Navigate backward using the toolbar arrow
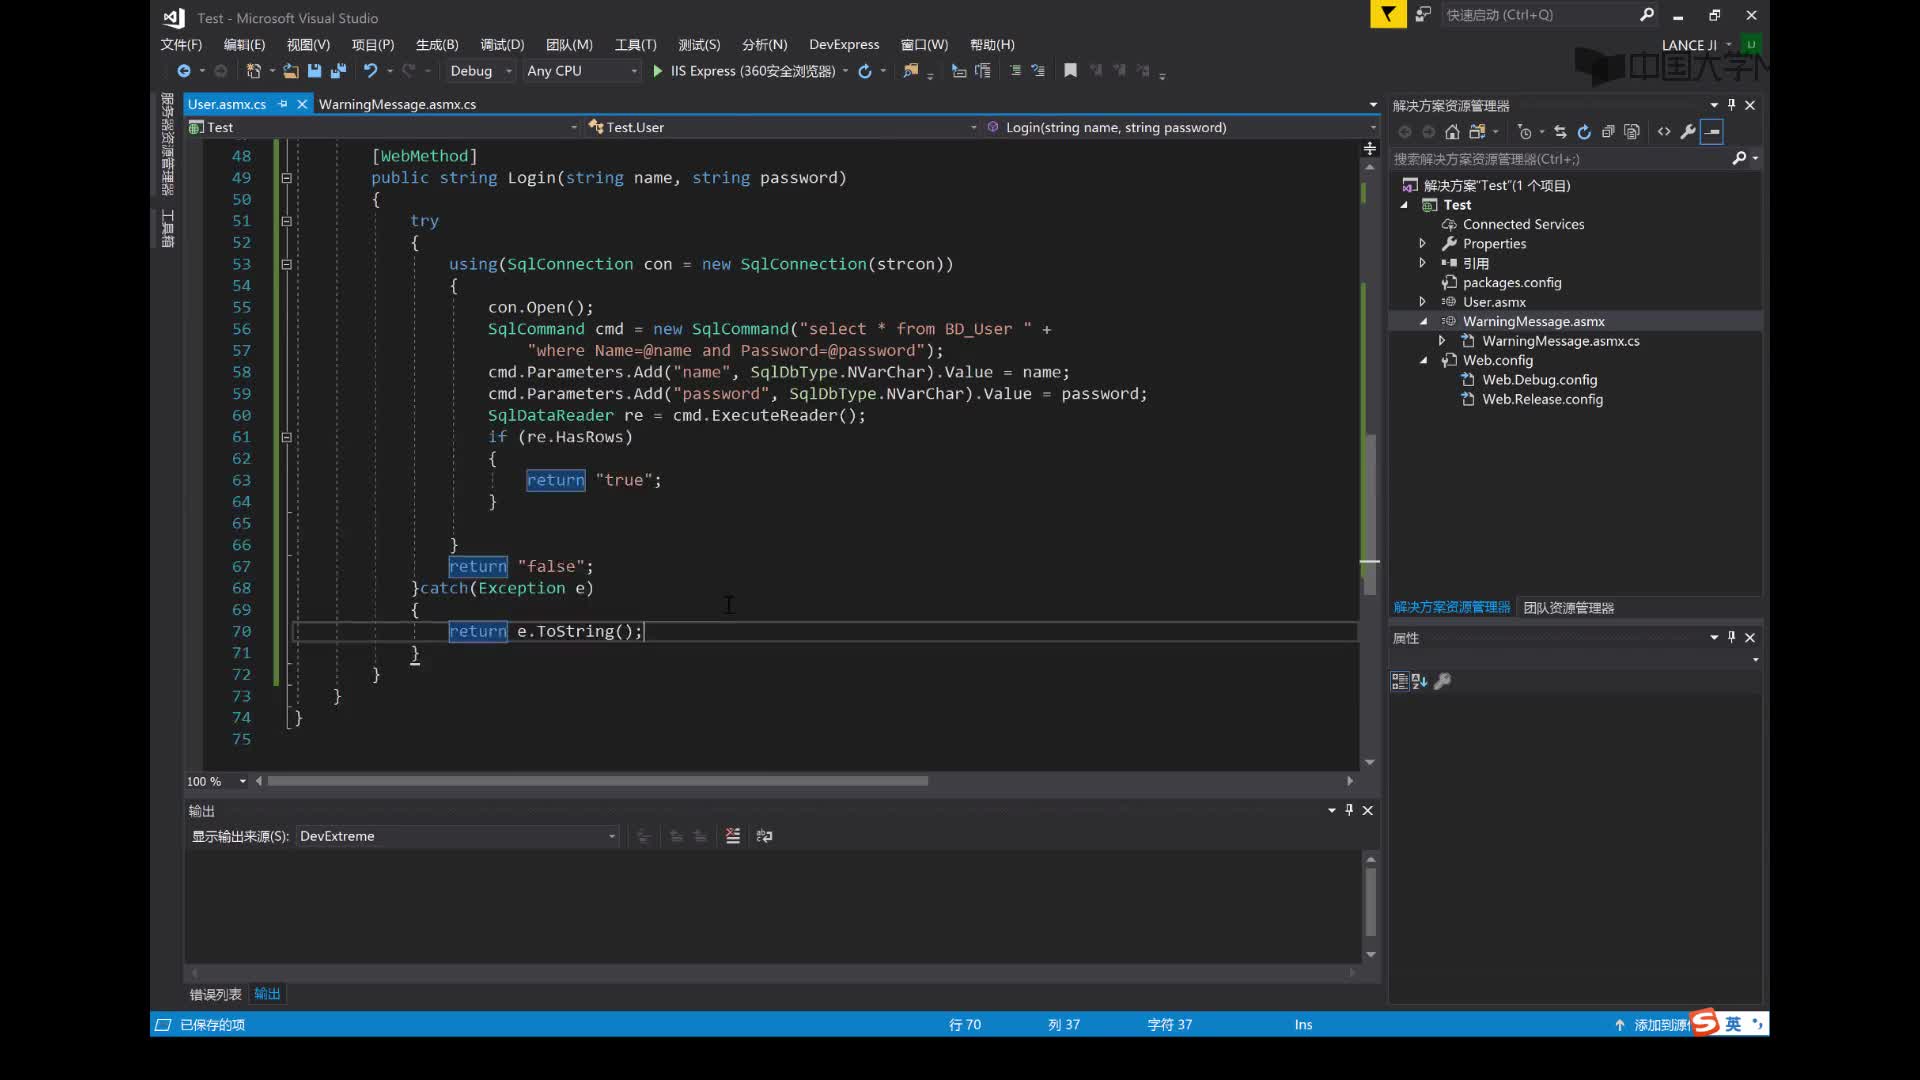Viewport: 1920px width, 1080px height. pyautogui.click(x=183, y=71)
